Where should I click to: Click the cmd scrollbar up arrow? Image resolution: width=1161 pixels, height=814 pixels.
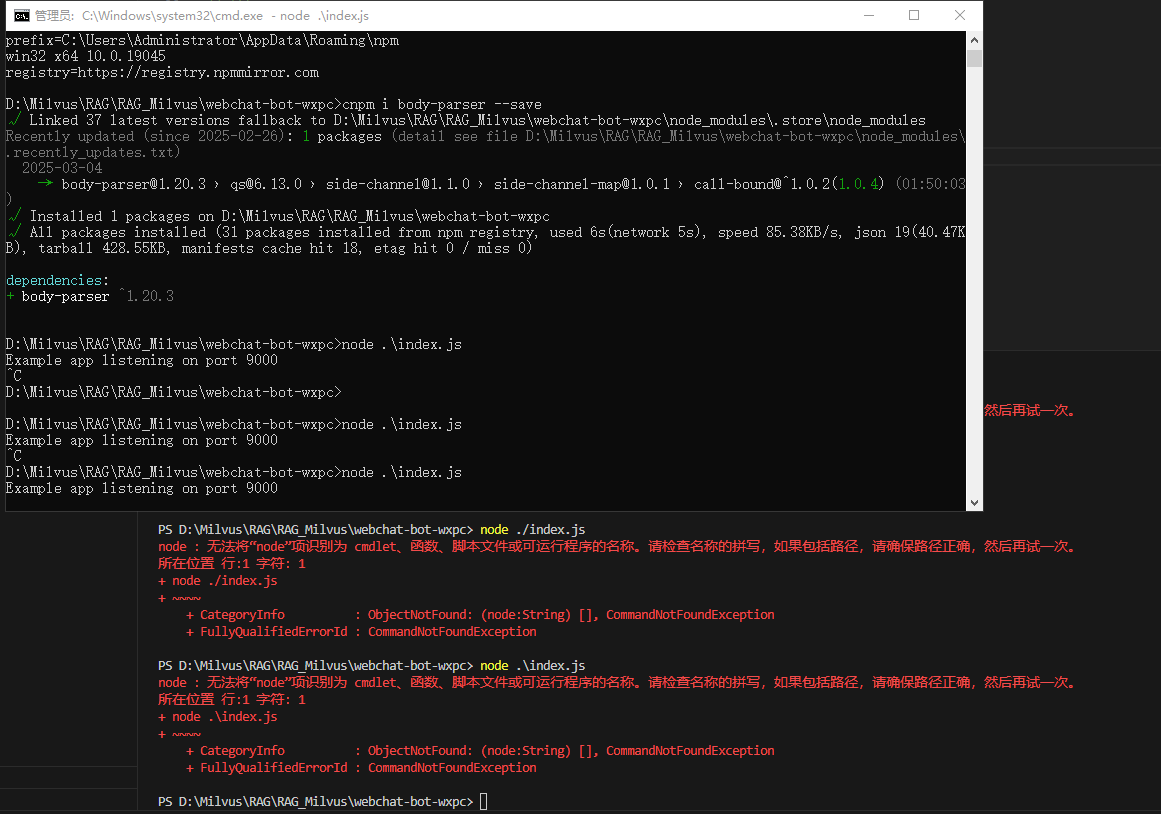[x=974, y=40]
